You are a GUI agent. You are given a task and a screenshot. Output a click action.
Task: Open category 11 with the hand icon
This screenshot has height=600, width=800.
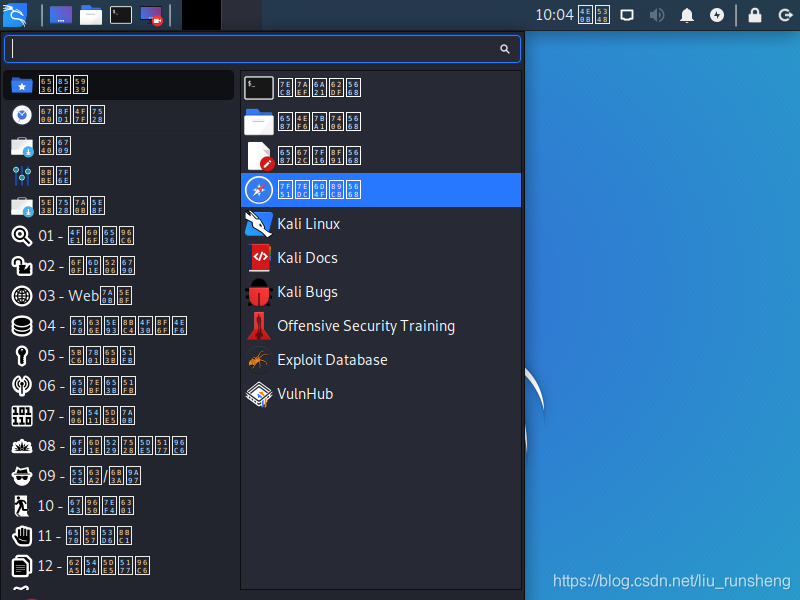point(118,536)
